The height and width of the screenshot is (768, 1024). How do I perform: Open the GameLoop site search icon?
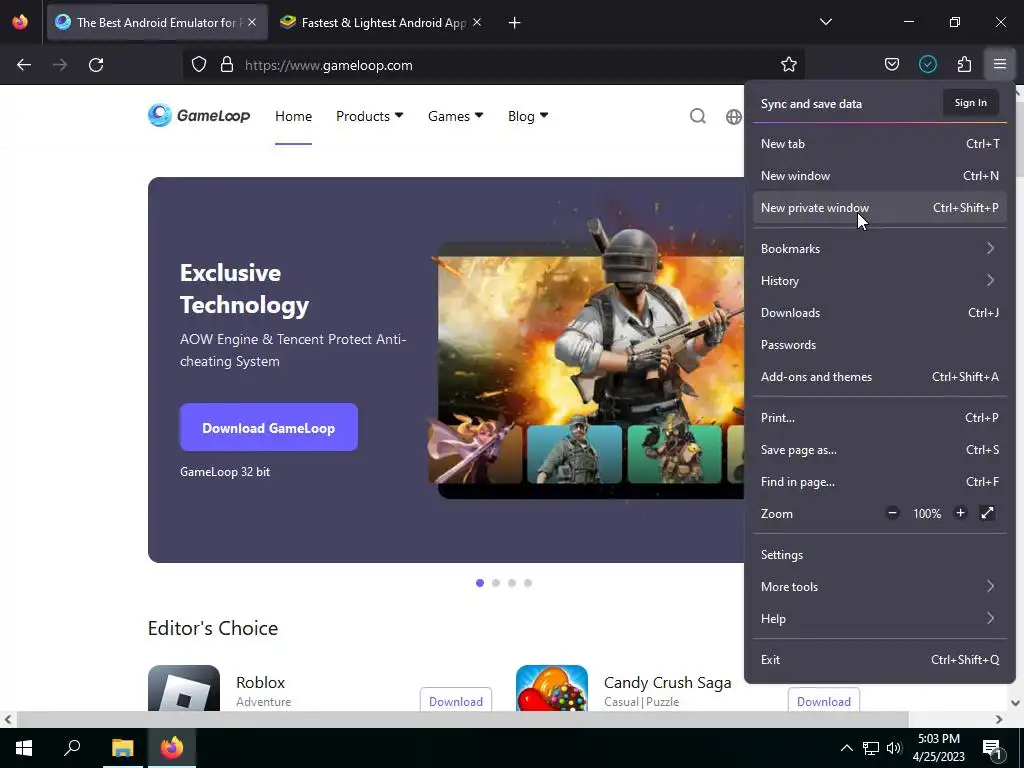point(697,116)
